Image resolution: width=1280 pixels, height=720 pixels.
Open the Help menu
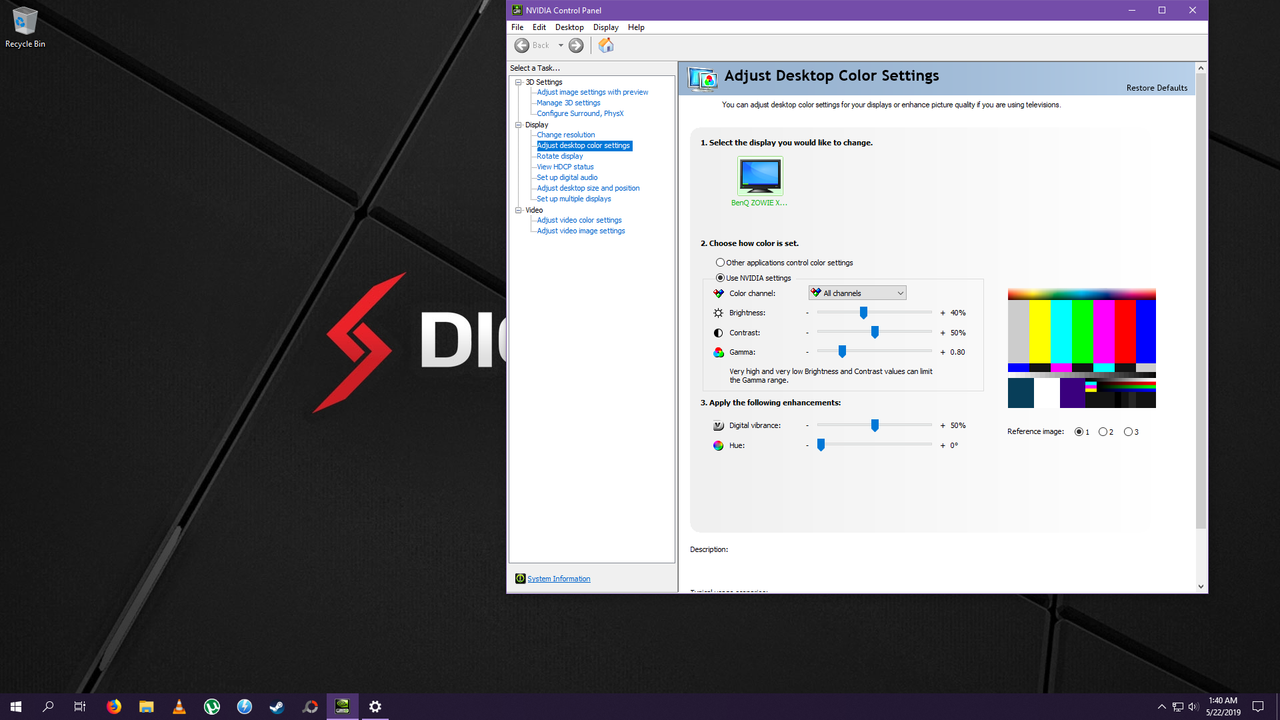pos(636,27)
